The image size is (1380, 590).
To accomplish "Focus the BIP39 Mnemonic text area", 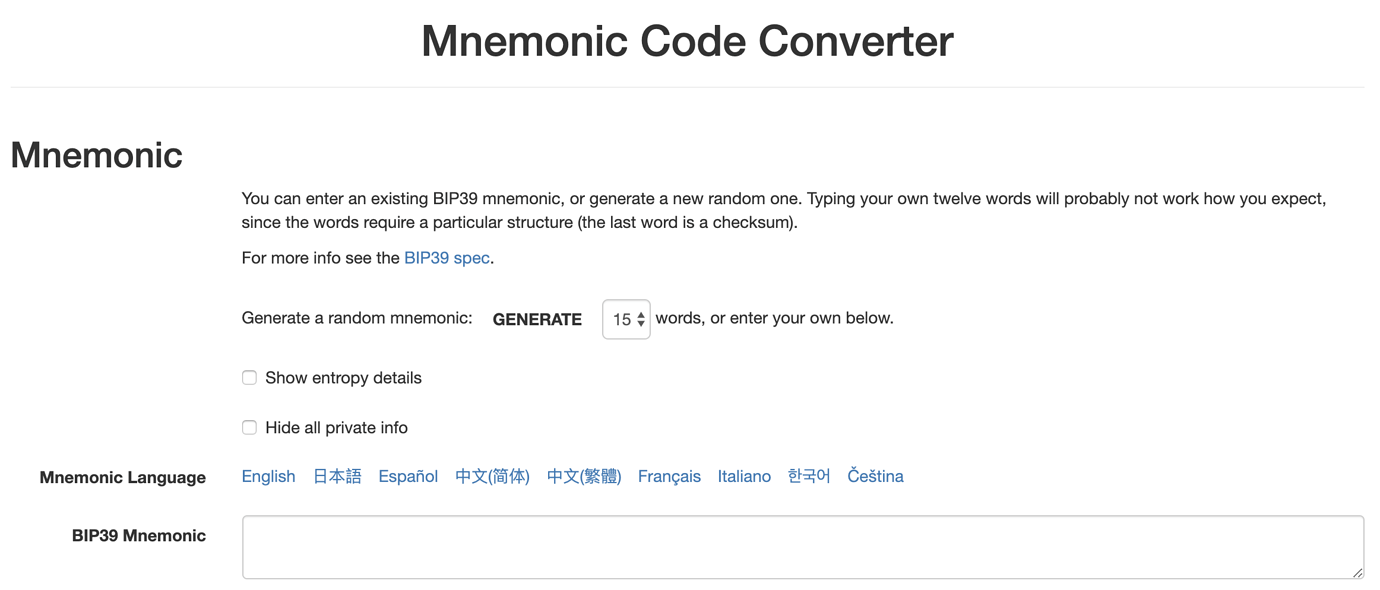I will coord(803,547).
